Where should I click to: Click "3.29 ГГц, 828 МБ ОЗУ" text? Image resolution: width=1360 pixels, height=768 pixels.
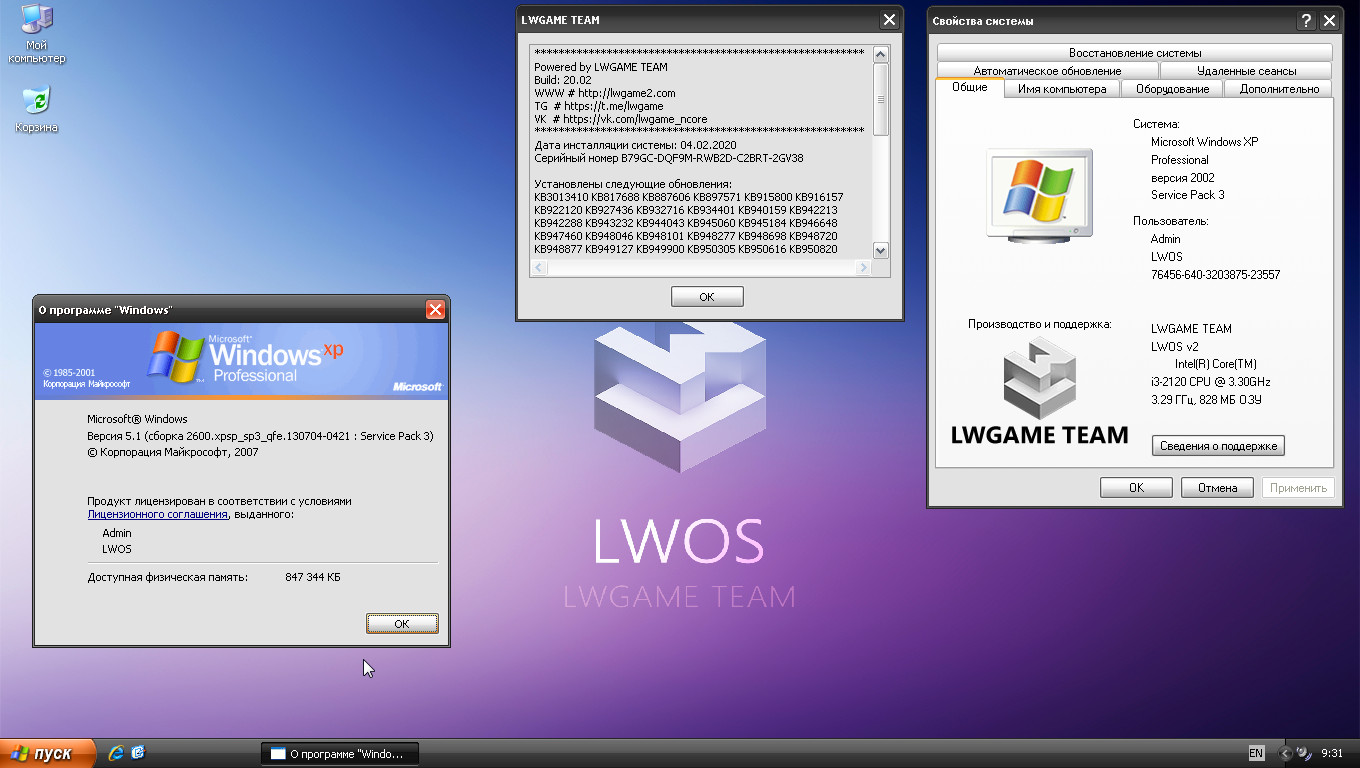click(x=1208, y=400)
